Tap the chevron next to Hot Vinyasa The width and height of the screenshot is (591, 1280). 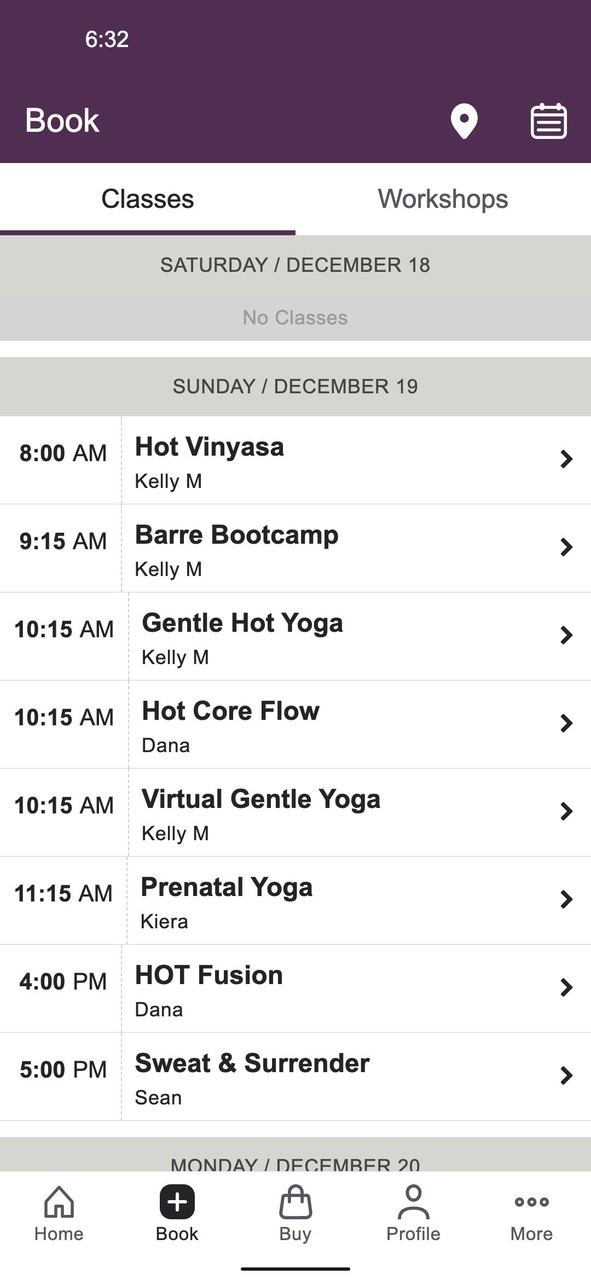[x=566, y=458]
